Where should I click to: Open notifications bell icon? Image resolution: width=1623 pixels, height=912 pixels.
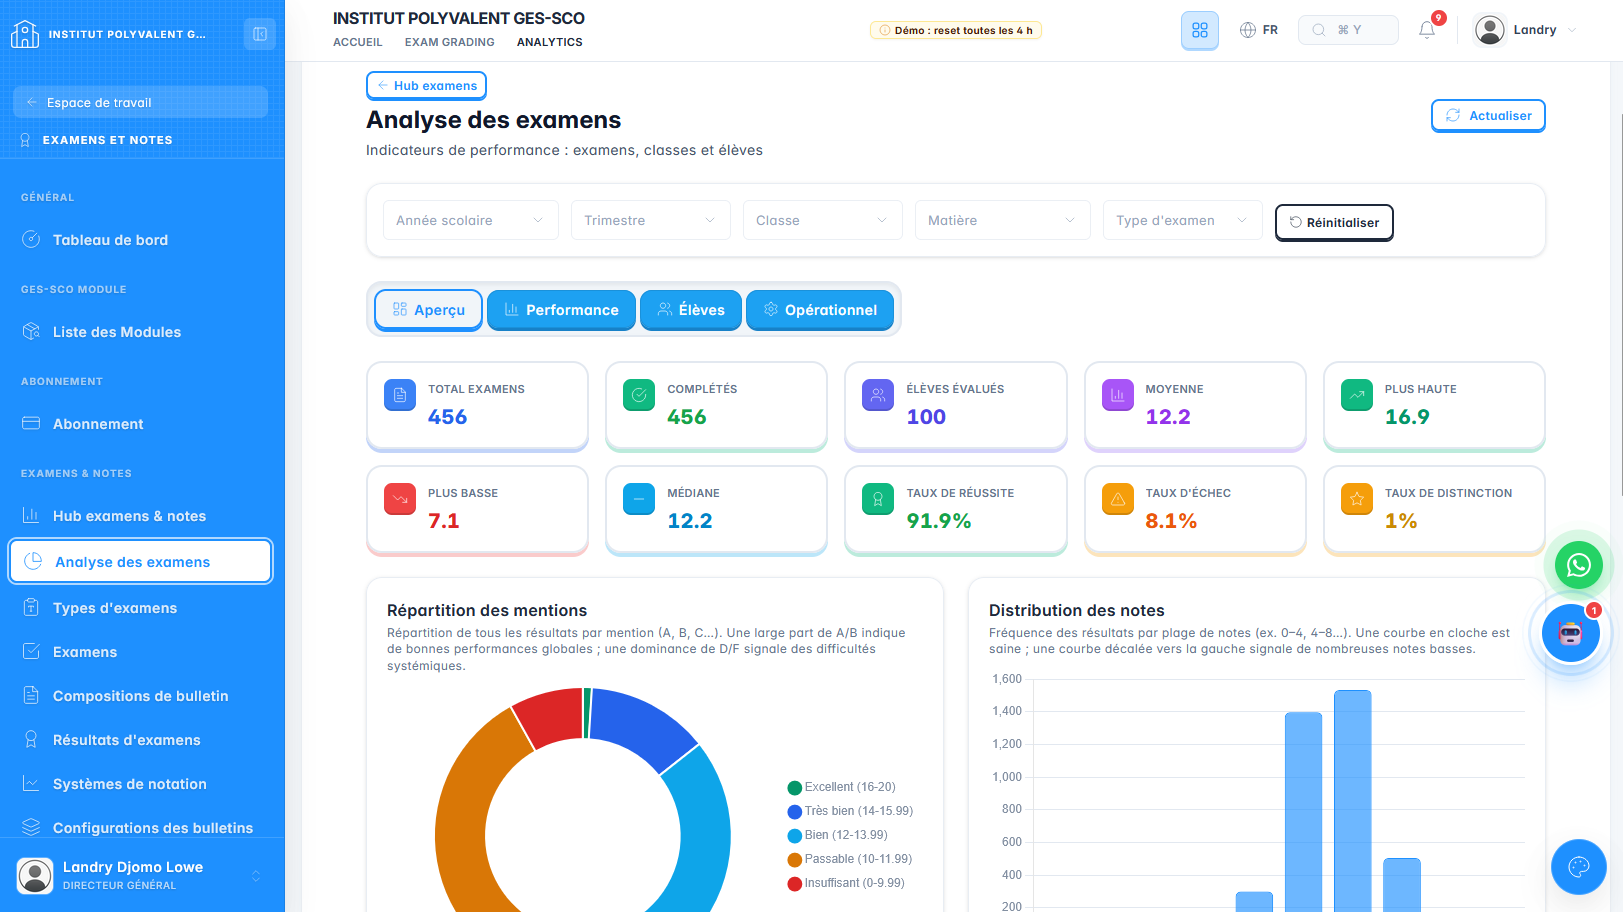(x=1427, y=30)
